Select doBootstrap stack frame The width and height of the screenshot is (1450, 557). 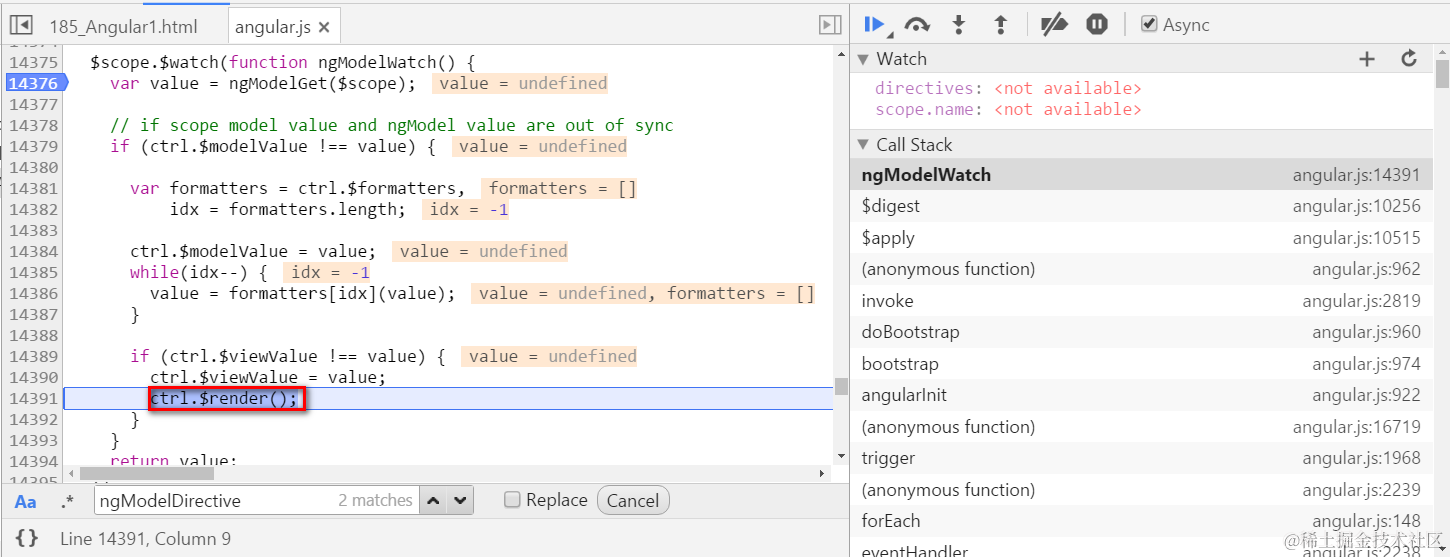pyautogui.click(x=1141, y=332)
